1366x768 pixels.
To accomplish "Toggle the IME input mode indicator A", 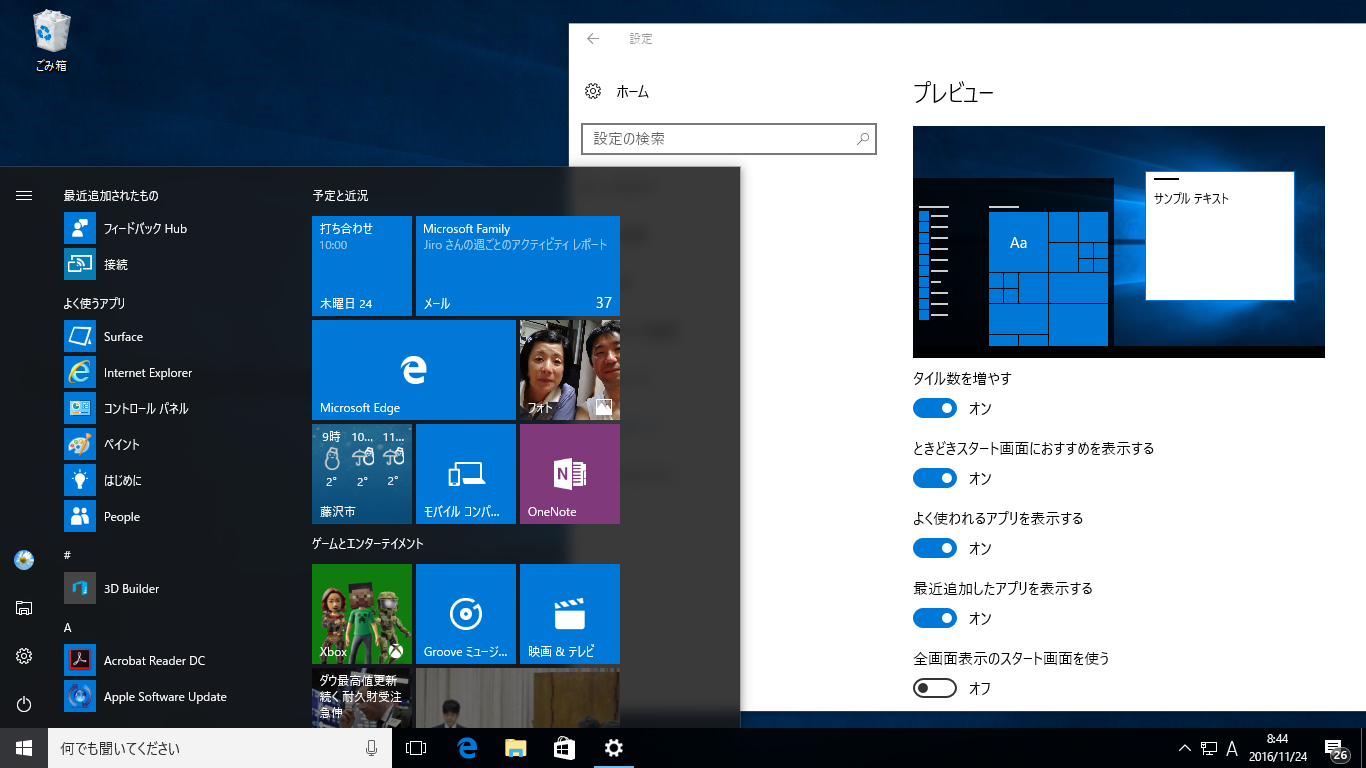I will (1232, 748).
